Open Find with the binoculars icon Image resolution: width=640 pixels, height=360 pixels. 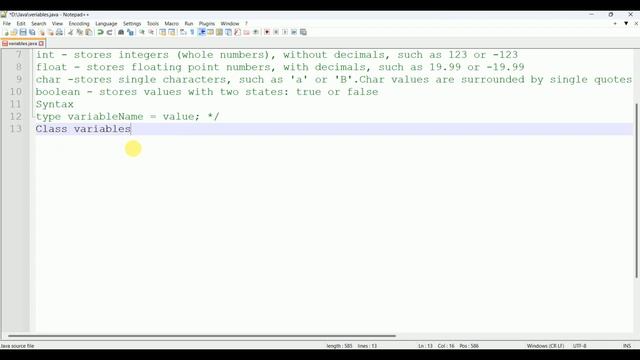(x=121, y=32)
